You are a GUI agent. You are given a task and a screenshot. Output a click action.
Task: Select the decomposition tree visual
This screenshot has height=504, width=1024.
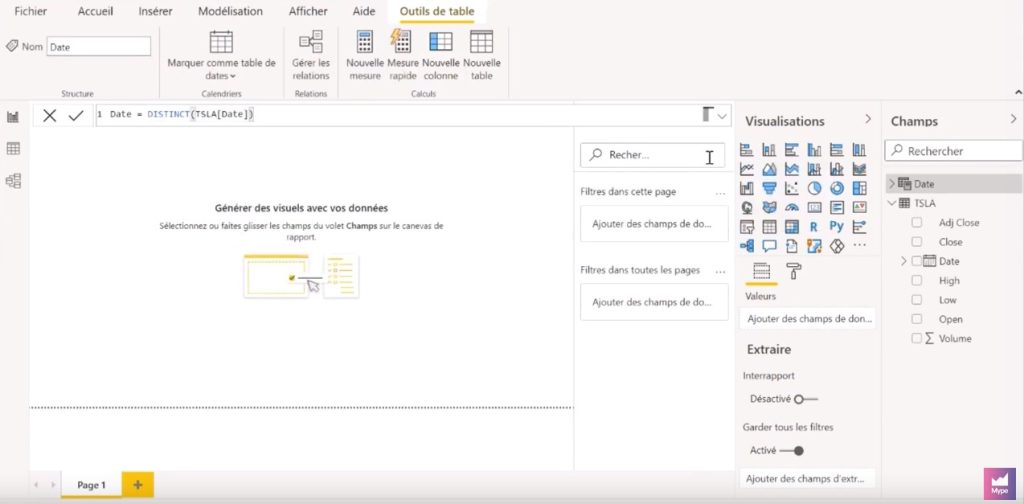pos(746,246)
